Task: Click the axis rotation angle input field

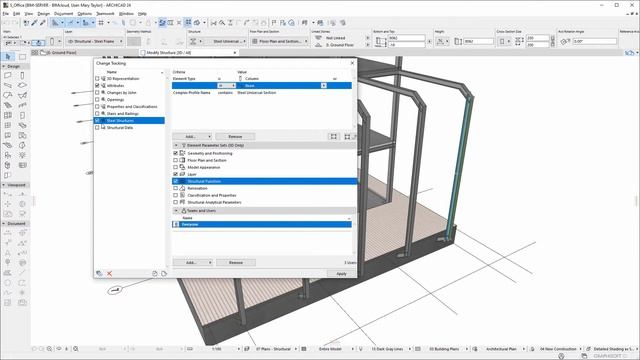Action: [x=595, y=41]
